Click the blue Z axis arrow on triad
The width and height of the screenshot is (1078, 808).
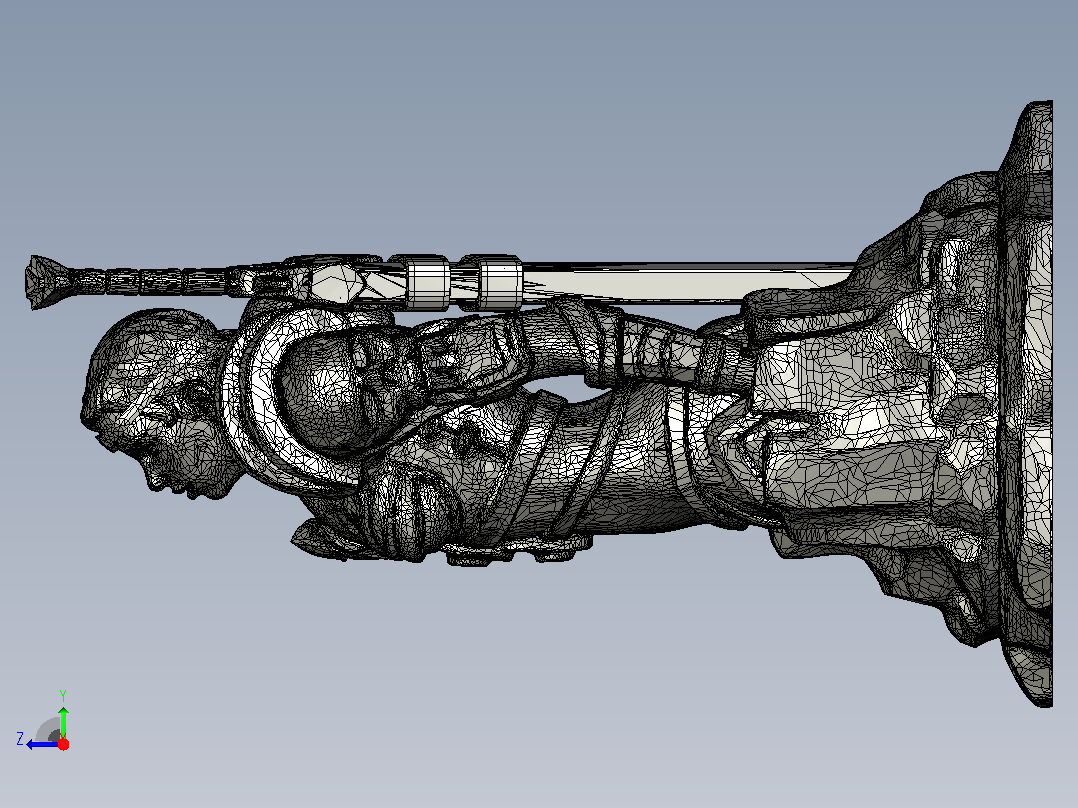[42, 744]
